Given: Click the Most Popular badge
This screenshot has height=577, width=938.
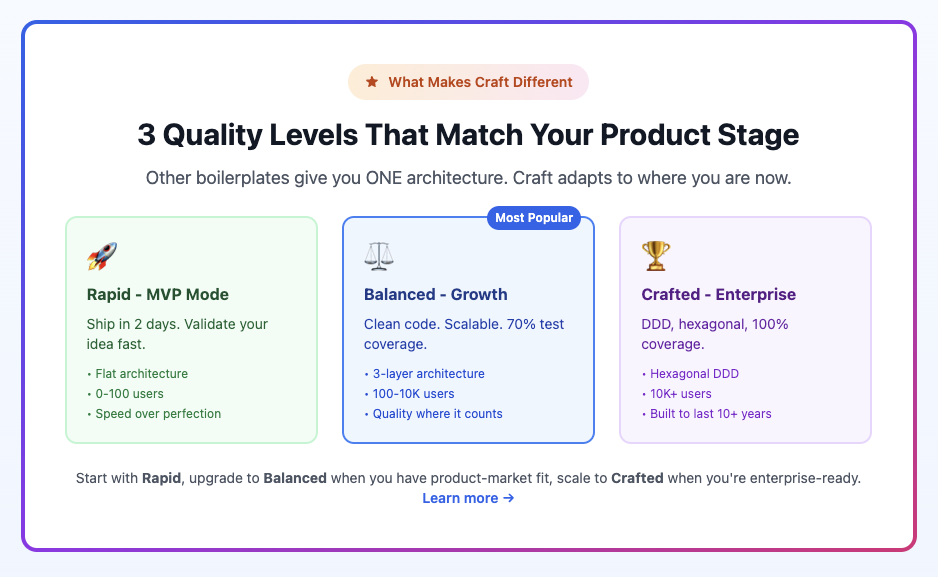Looking at the screenshot, I should click(534, 218).
